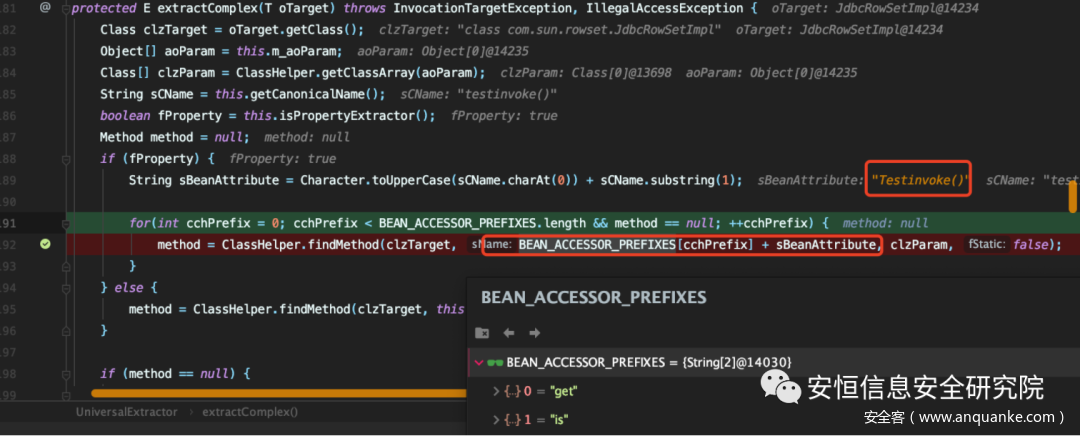This screenshot has height=436, width=1080.
Task: Click the orange marker on the vertical scrollbar
Action: (x=1072, y=198)
